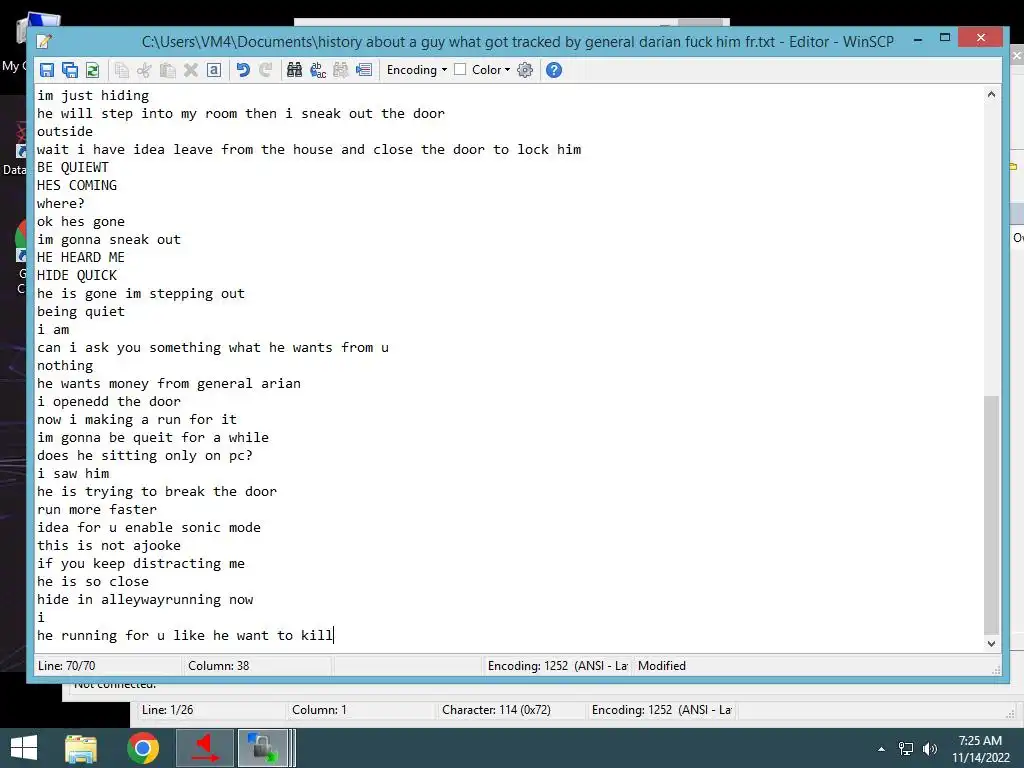Click the line 'BE QUIEWT'
1024x768 pixels.
[72, 167]
